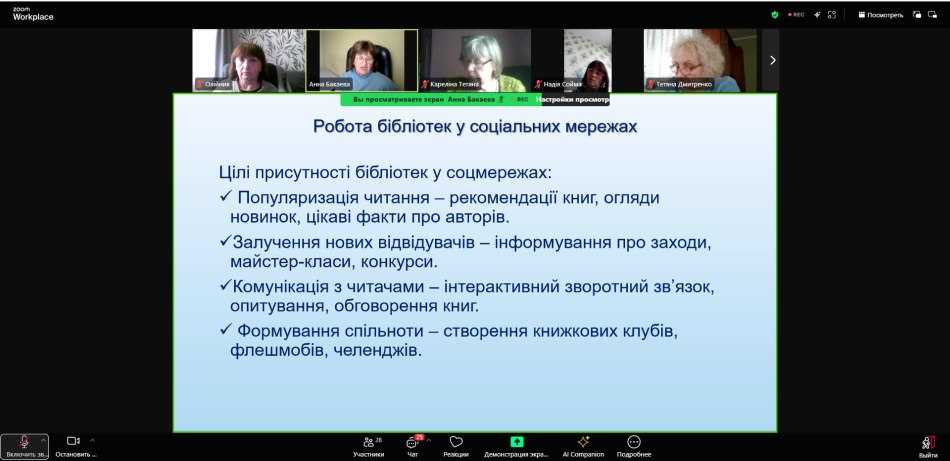
Task: Click the green encryption shield icon
Action: click(774, 15)
